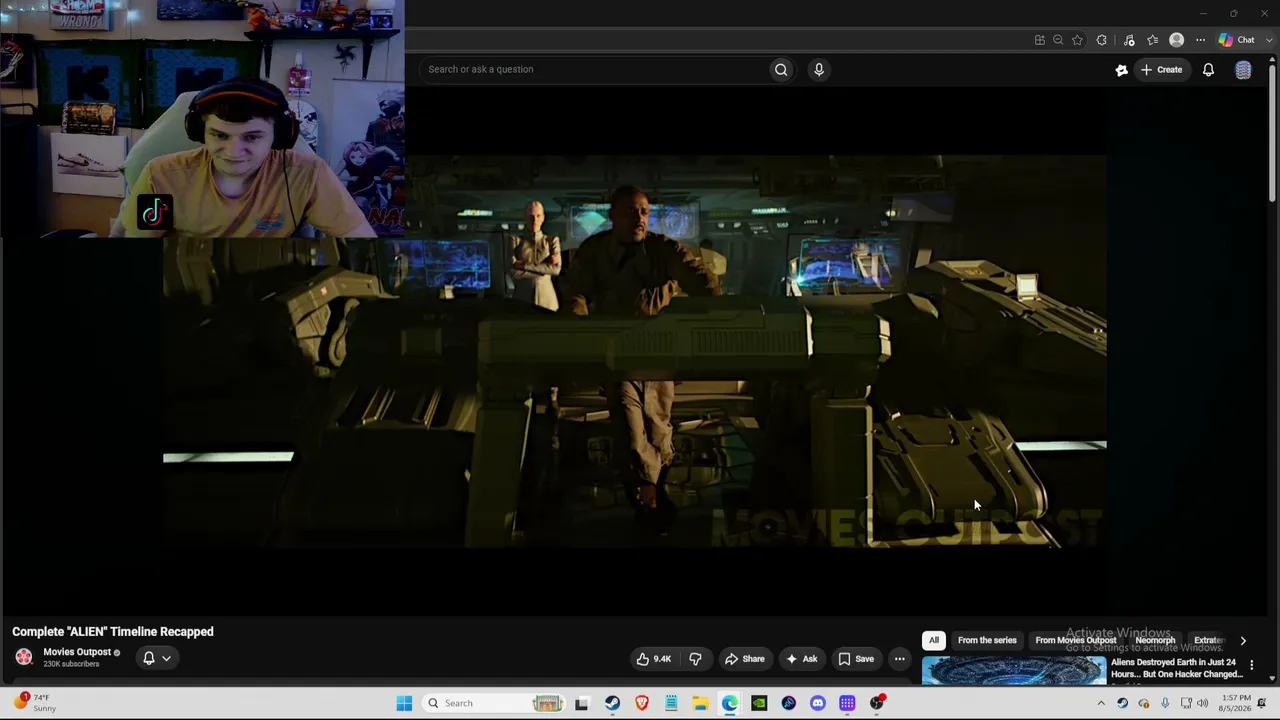
Task: Open the browser extensions puzzle icon
Action: [x=1102, y=40]
